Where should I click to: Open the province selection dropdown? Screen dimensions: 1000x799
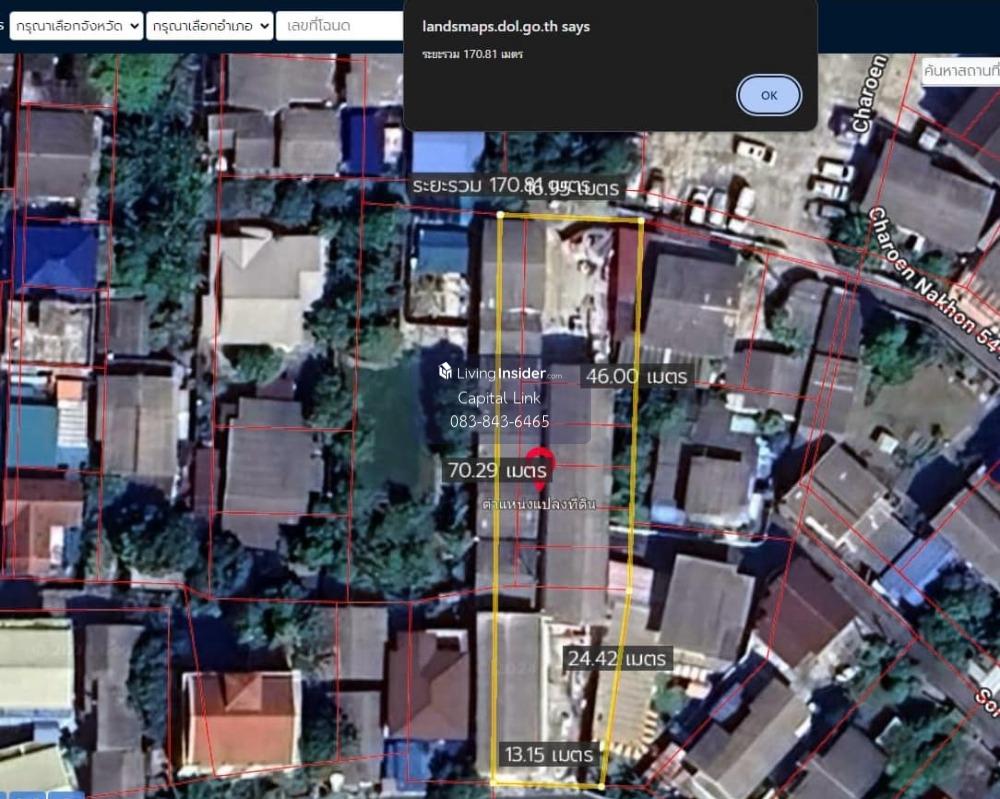pyautogui.click(x=76, y=26)
